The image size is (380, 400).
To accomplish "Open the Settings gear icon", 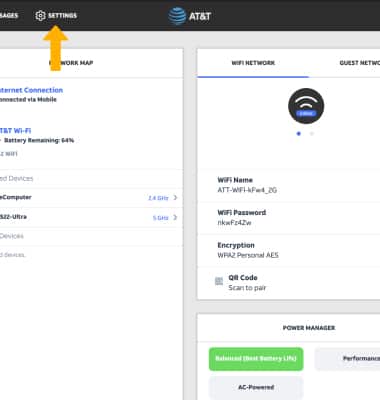I will [40, 16].
